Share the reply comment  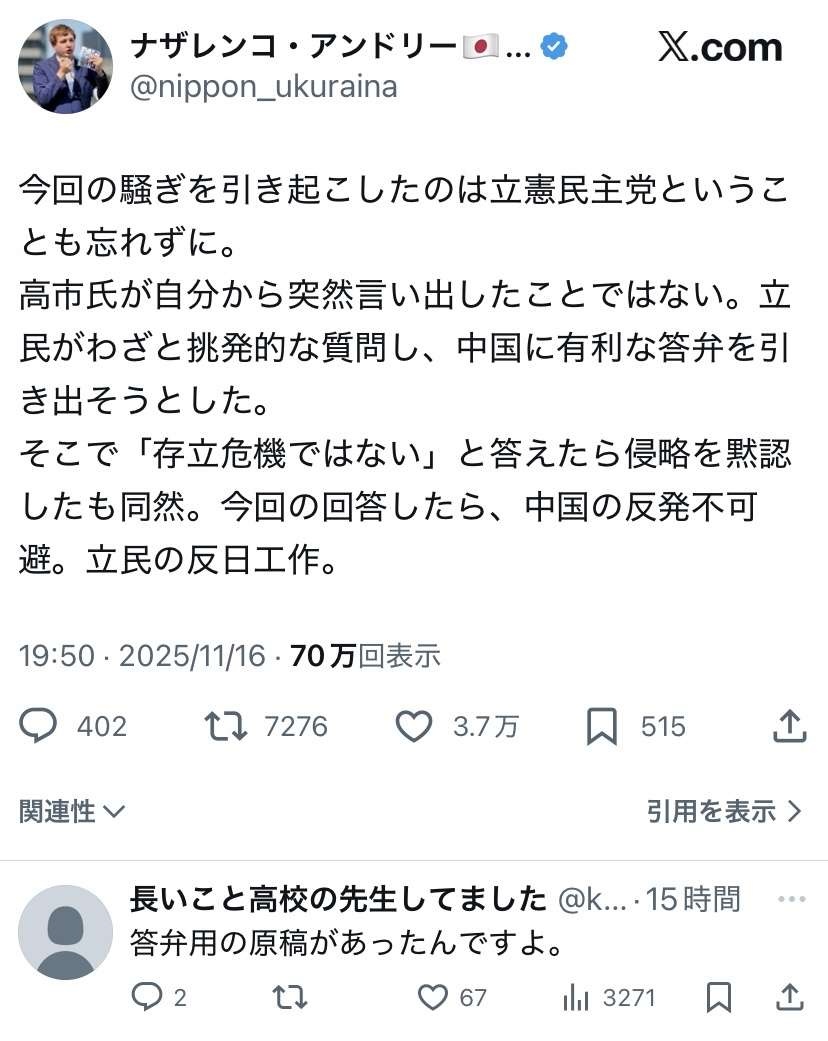click(789, 996)
